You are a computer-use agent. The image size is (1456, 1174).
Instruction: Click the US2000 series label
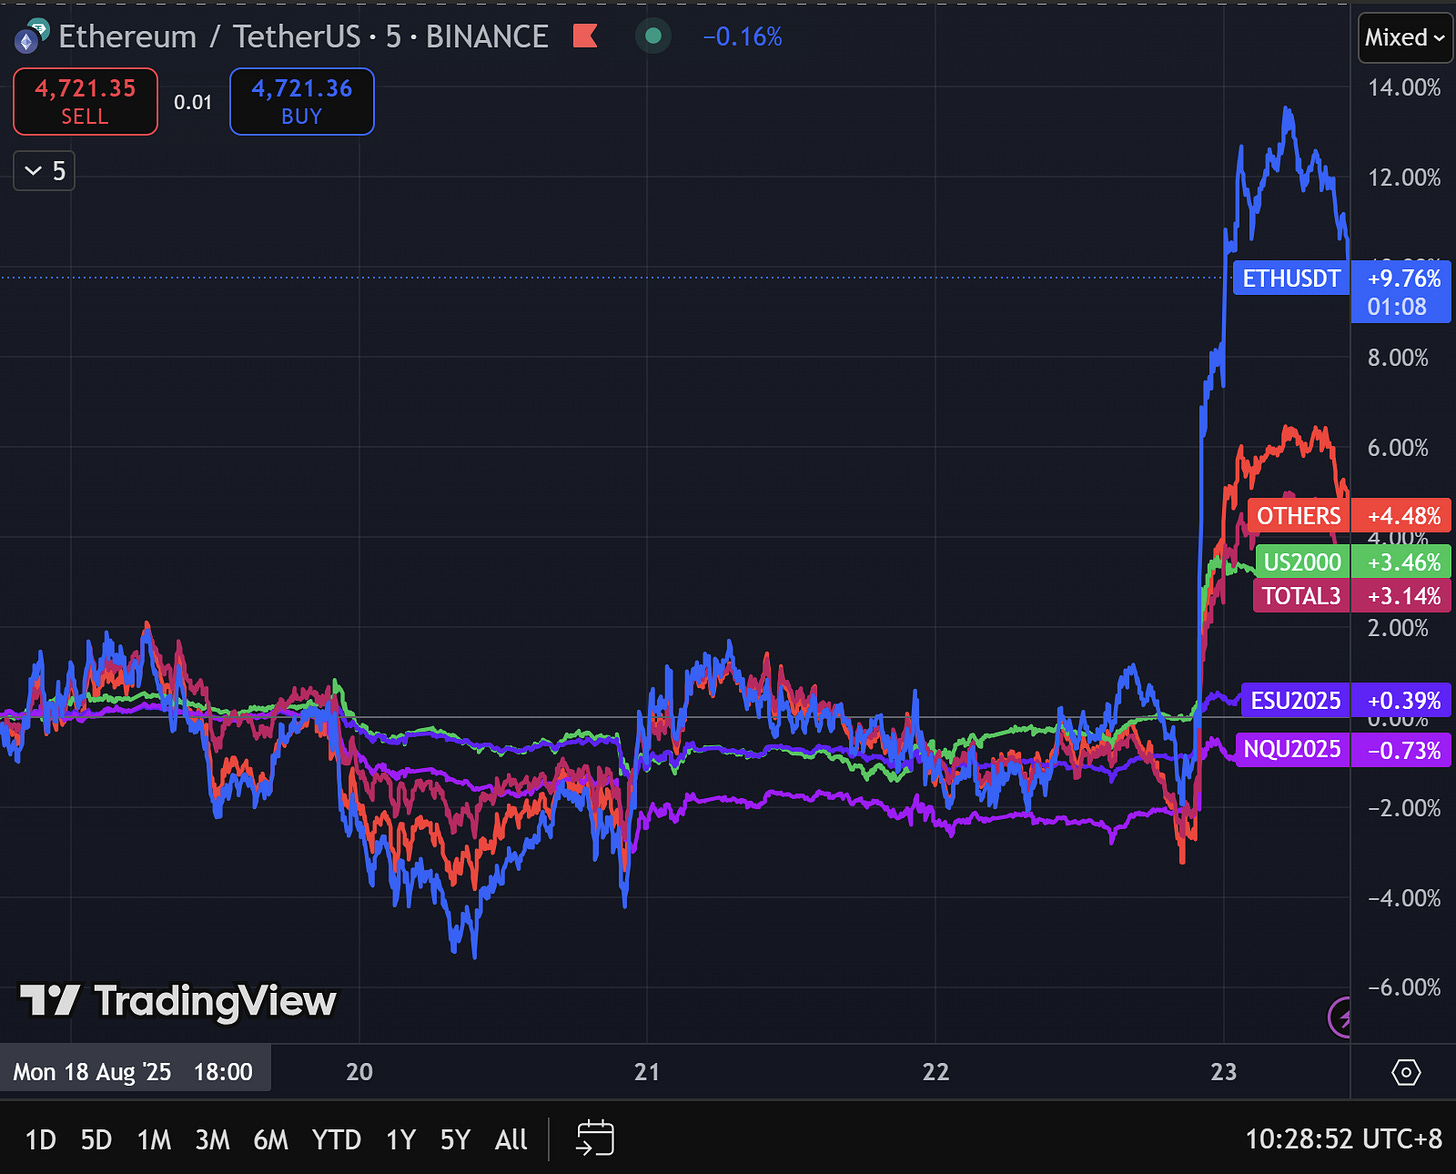click(x=1302, y=562)
